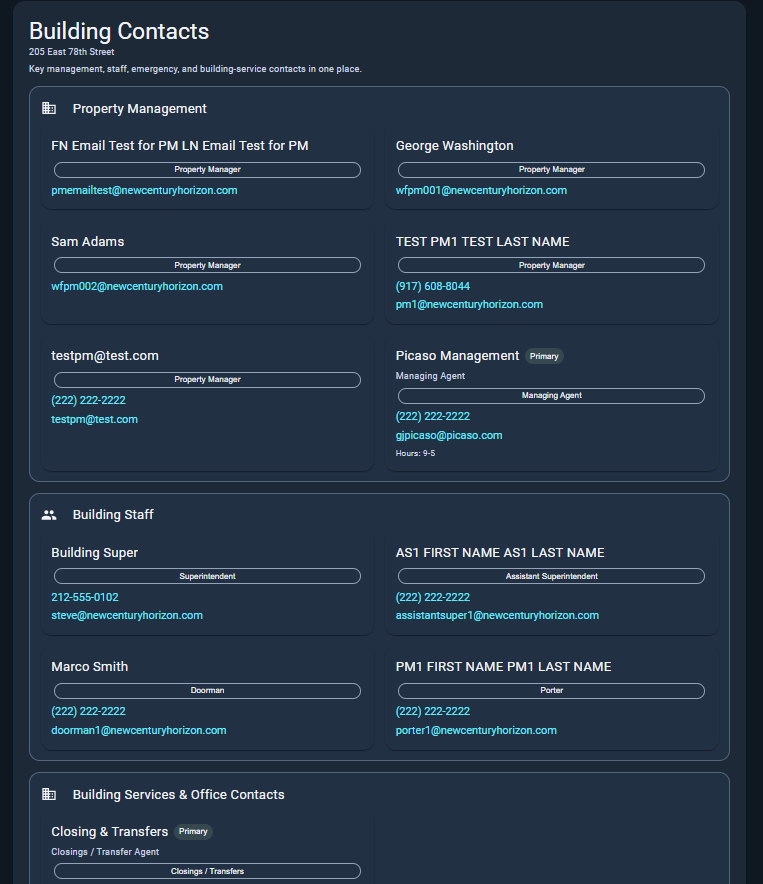Select the Picaso Management name
The width and height of the screenshot is (763, 884).
[x=457, y=356]
